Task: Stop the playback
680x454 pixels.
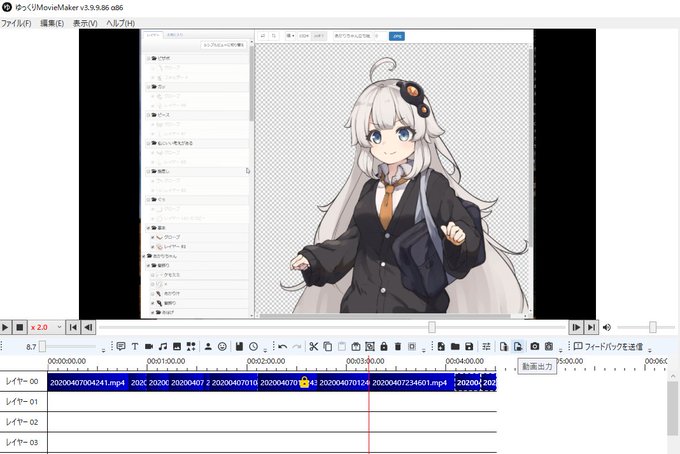Action: tap(20, 327)
